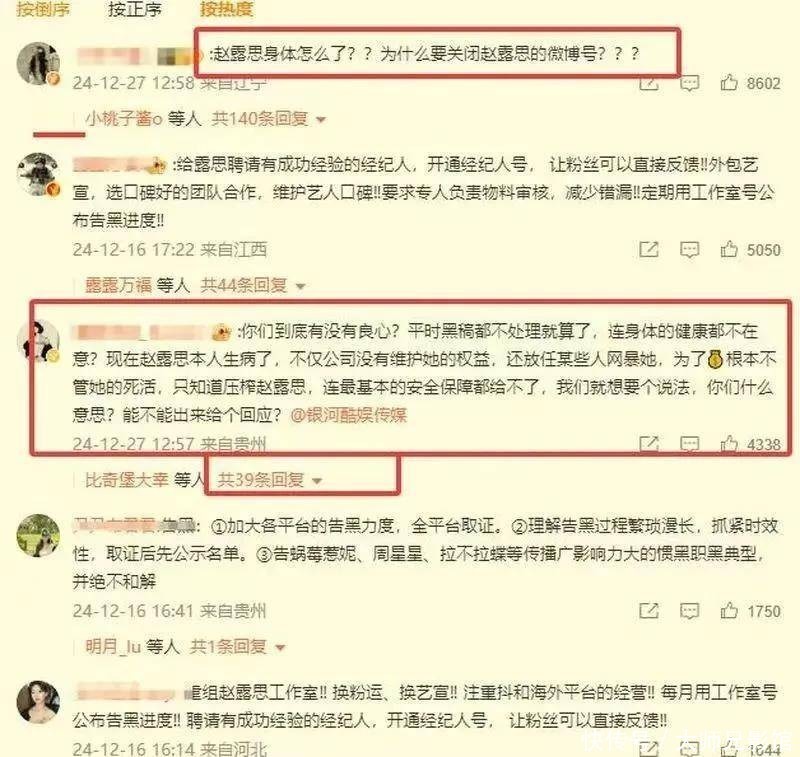The height and width of the screenshot is (757, 800).
Task: Sort comments by 按正序
Action: click(135, 9)
